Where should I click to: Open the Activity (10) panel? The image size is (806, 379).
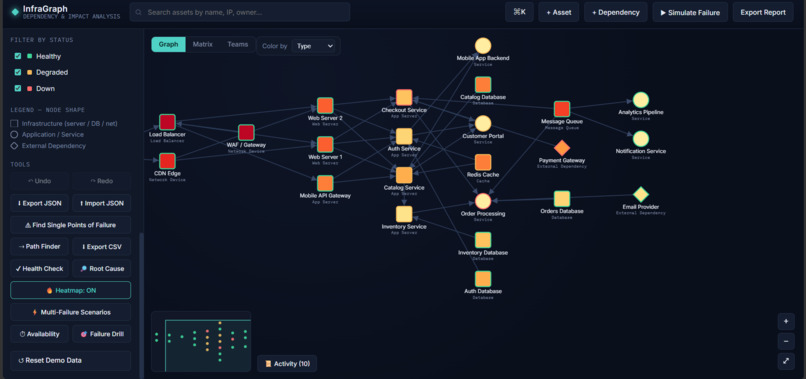[x=287, y=364]
